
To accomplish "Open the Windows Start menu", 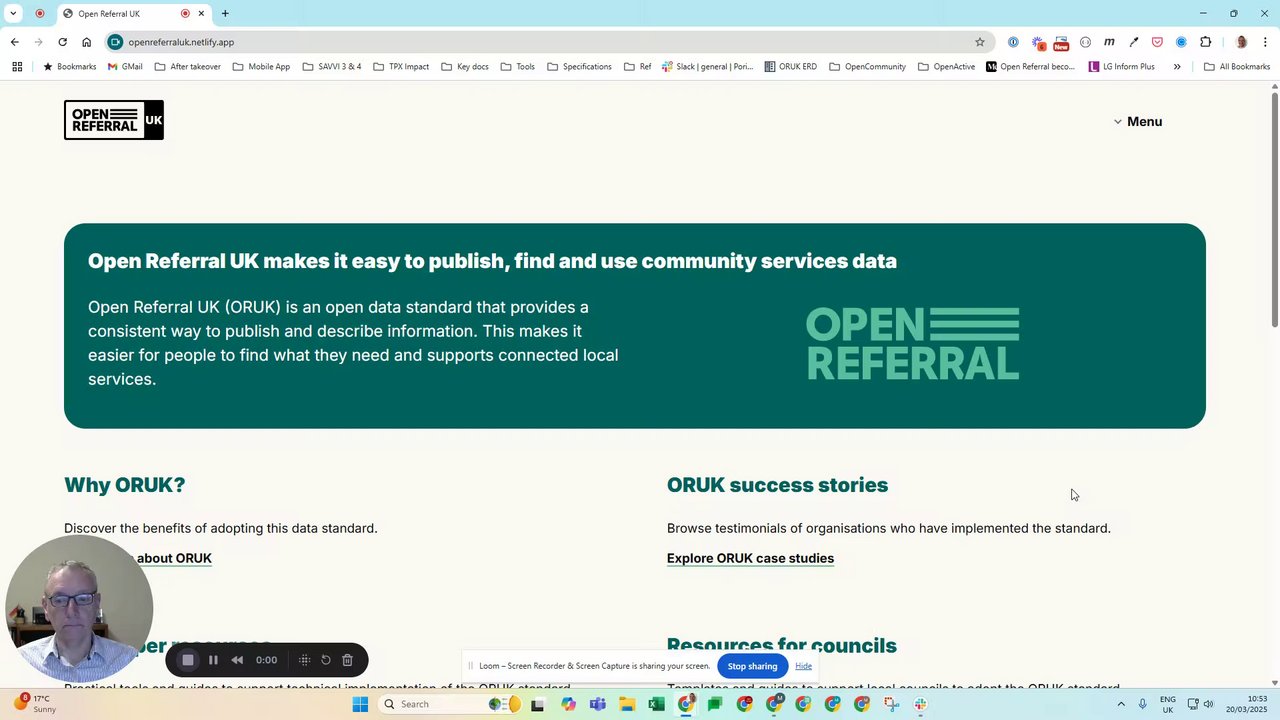I will [360, 704].
